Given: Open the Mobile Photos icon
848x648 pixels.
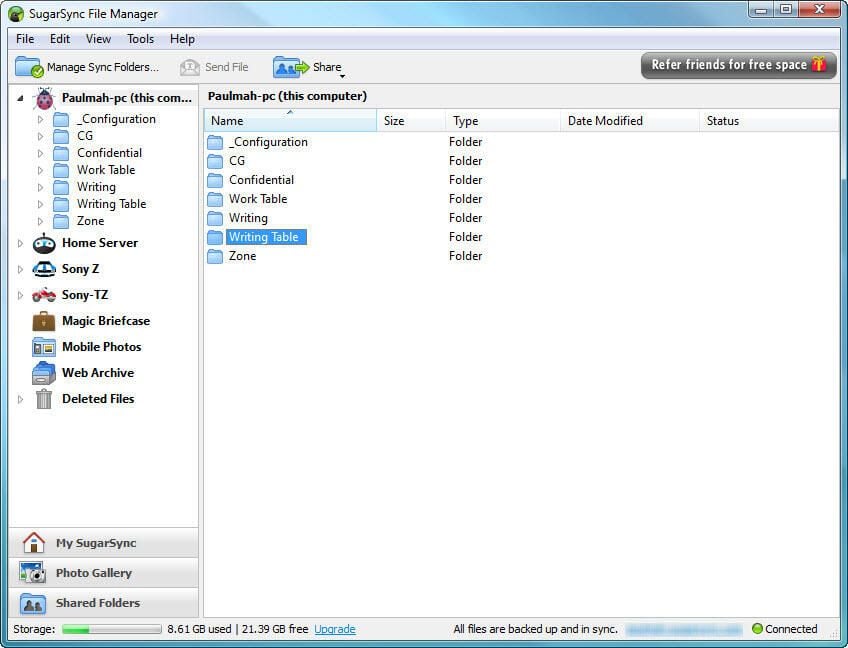Looking at the screenshot, I should tap(44, 347).
